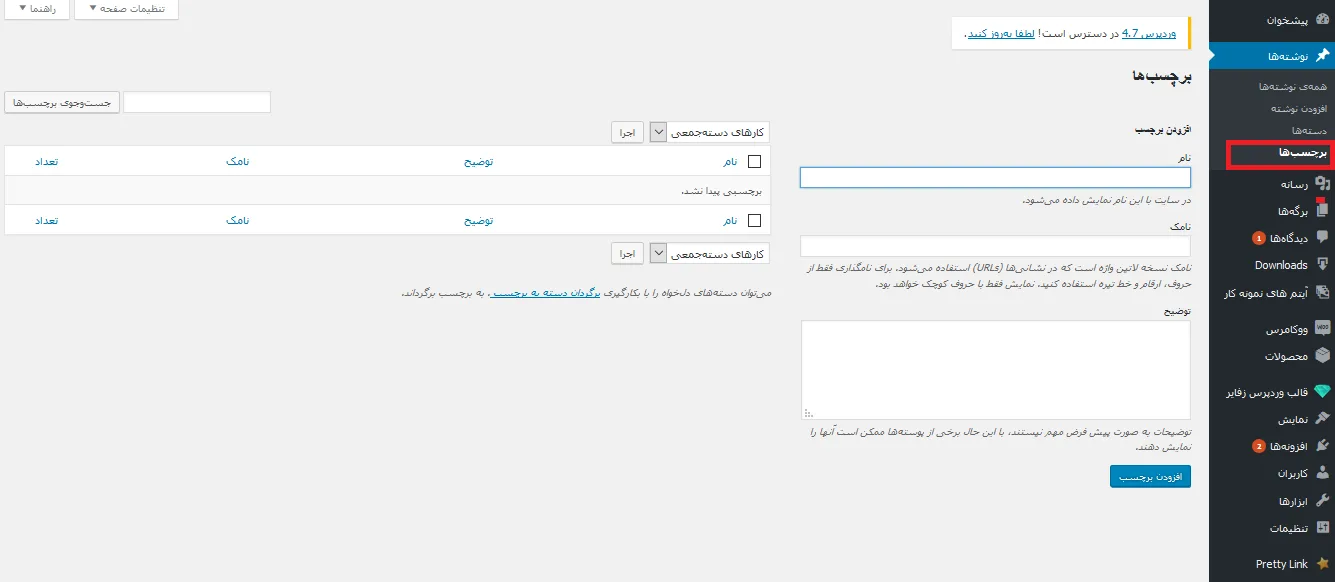Screen dimensions: 1335x582
Task: Open the Pretty Link star icon
Action: tap(1322, 564)
